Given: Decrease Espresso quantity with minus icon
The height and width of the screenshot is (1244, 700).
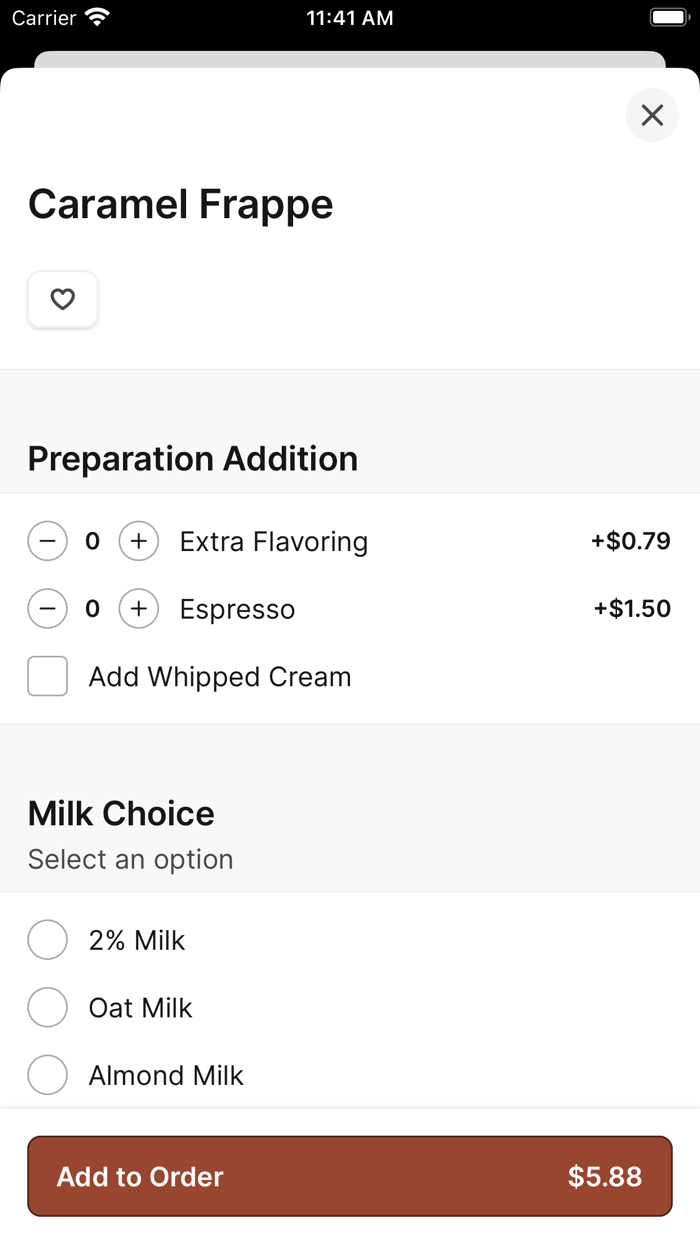Looking at the screenshot, I should tap(47, 609).
